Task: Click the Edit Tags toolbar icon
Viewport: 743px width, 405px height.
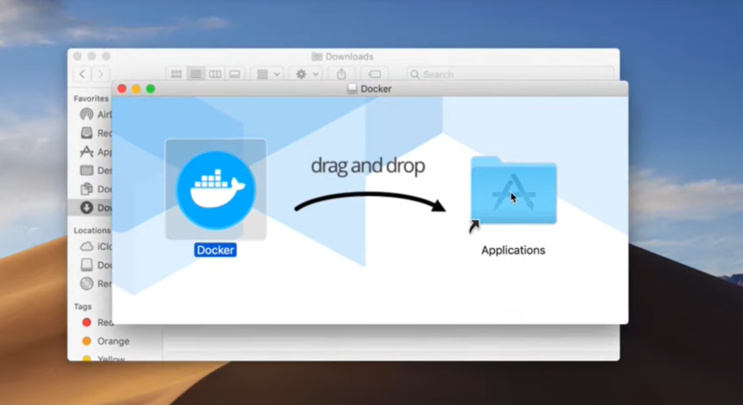Action: pyautogui.click(x=374, y=74)
